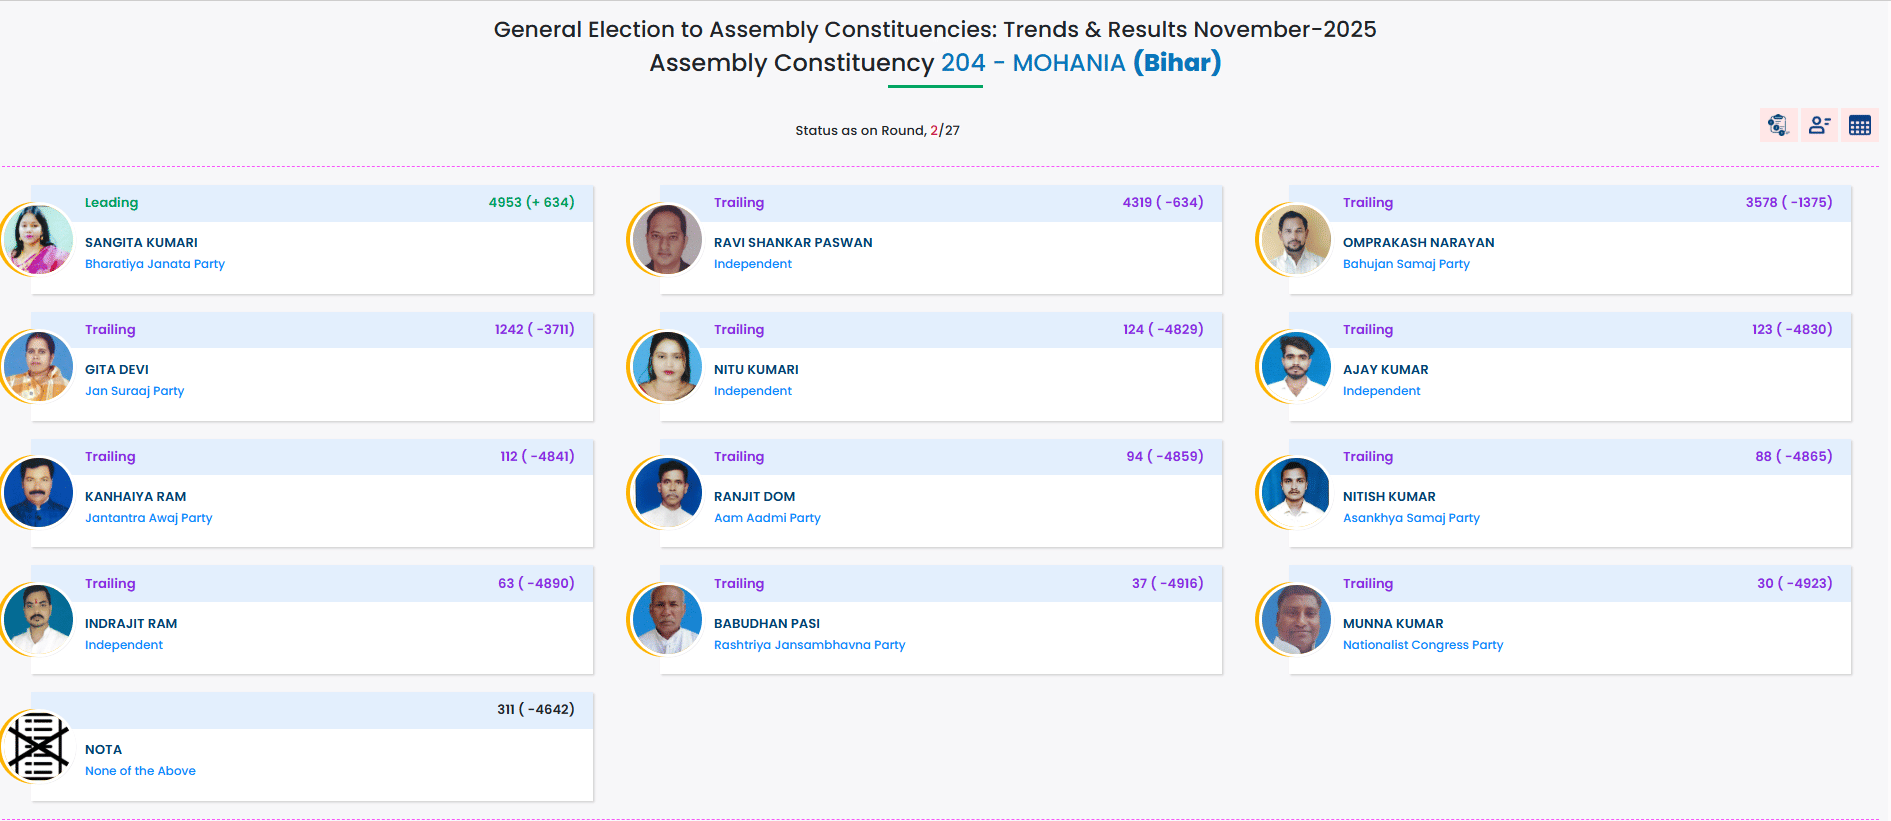Click Ravi Shankar Paswan's photo
Viewport: 1891px width, 821px height.
[667, 240]
